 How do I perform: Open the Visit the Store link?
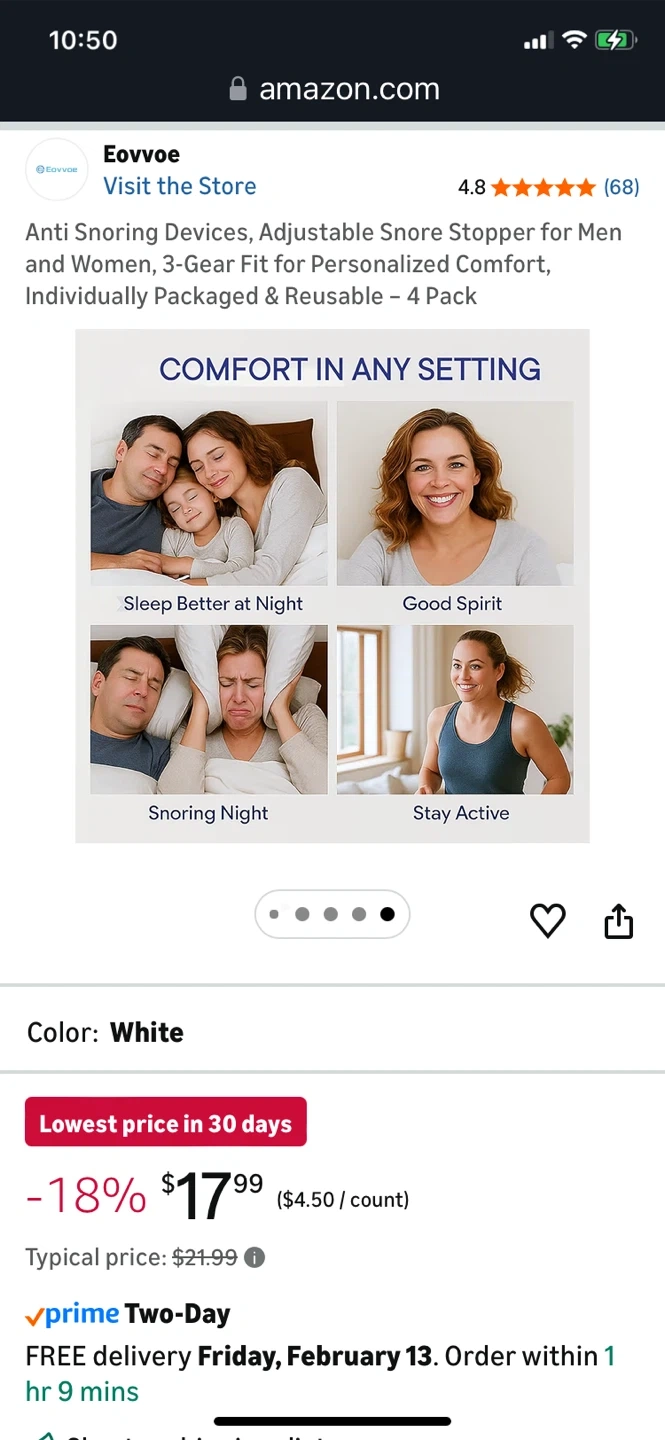[x=180, y=186]
